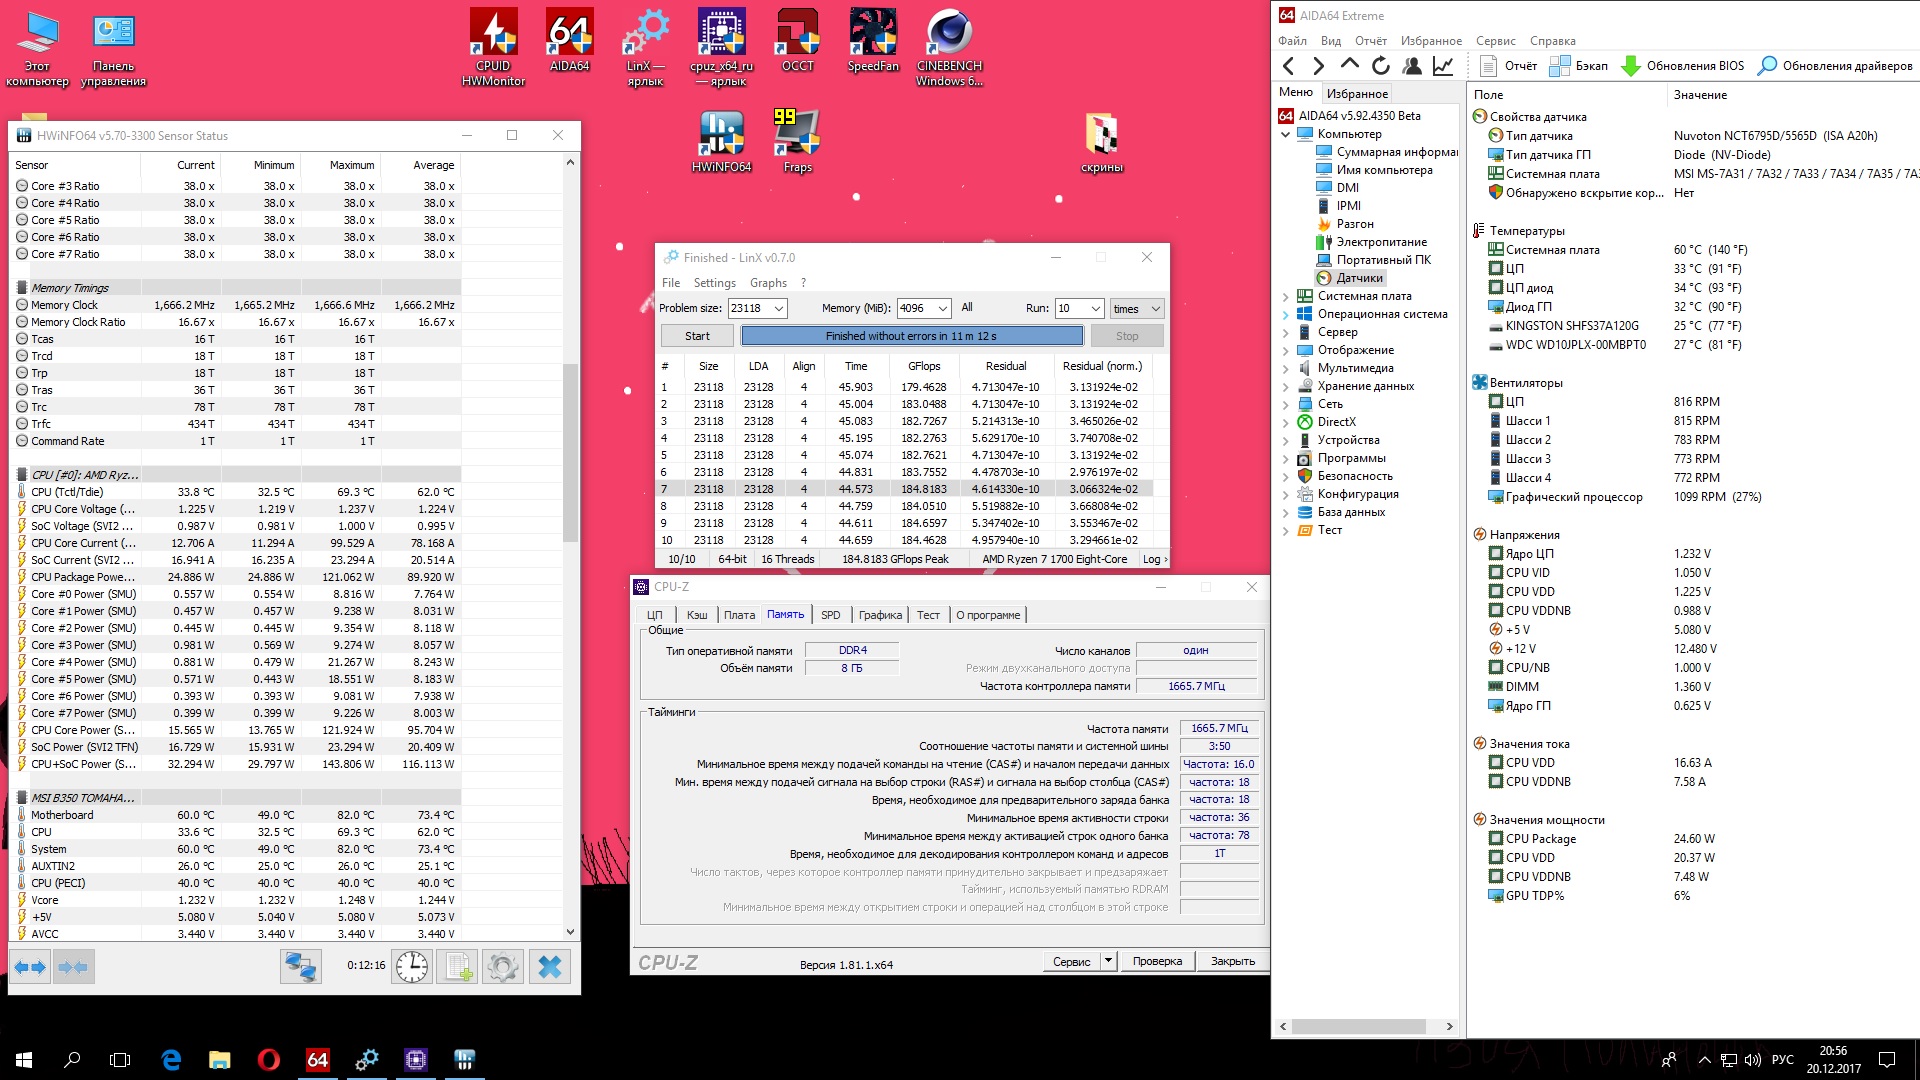Open LinX Problem size dropdown

click(778, 308)
